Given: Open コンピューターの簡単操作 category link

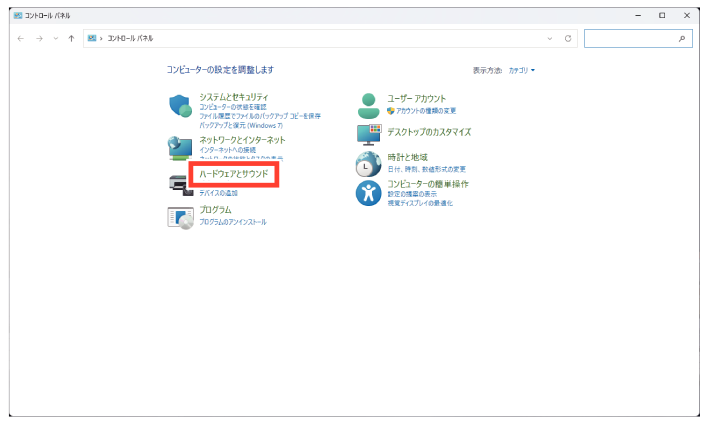Looking at the screenshot, I should pyautogui.click(x=428, y=184).
